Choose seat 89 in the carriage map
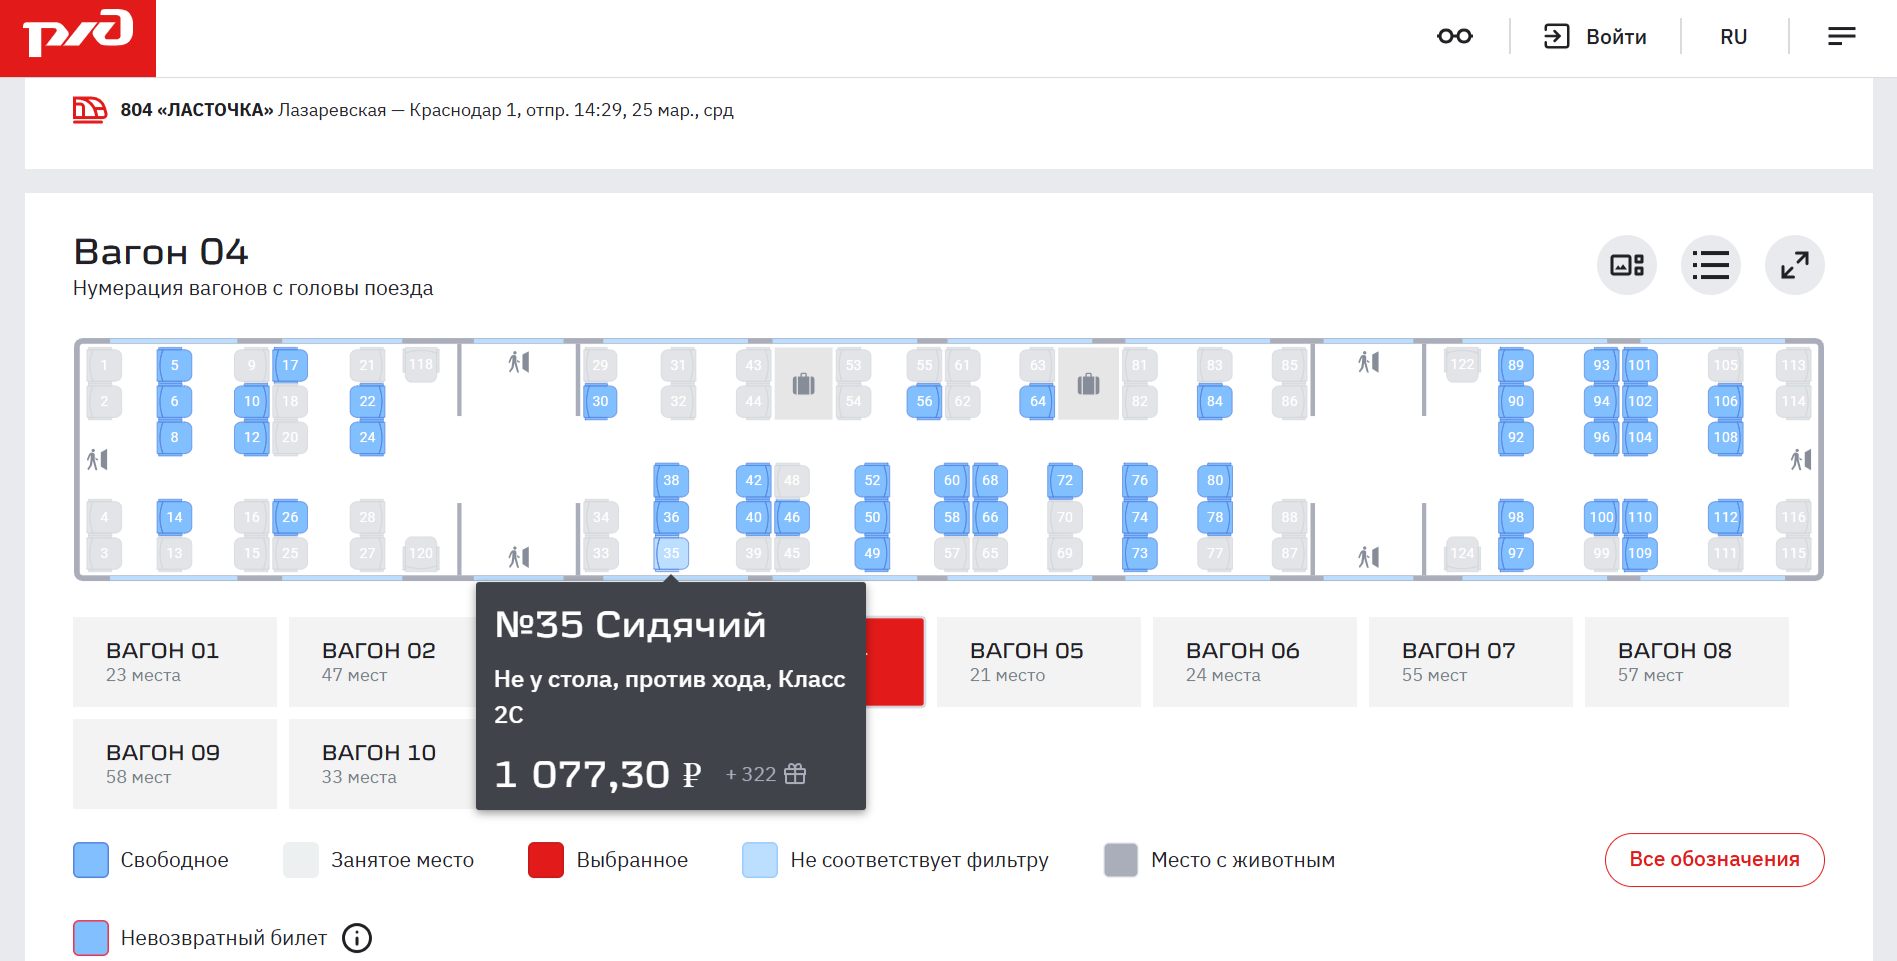1897x961 pixels. (x=1515, y=365)
